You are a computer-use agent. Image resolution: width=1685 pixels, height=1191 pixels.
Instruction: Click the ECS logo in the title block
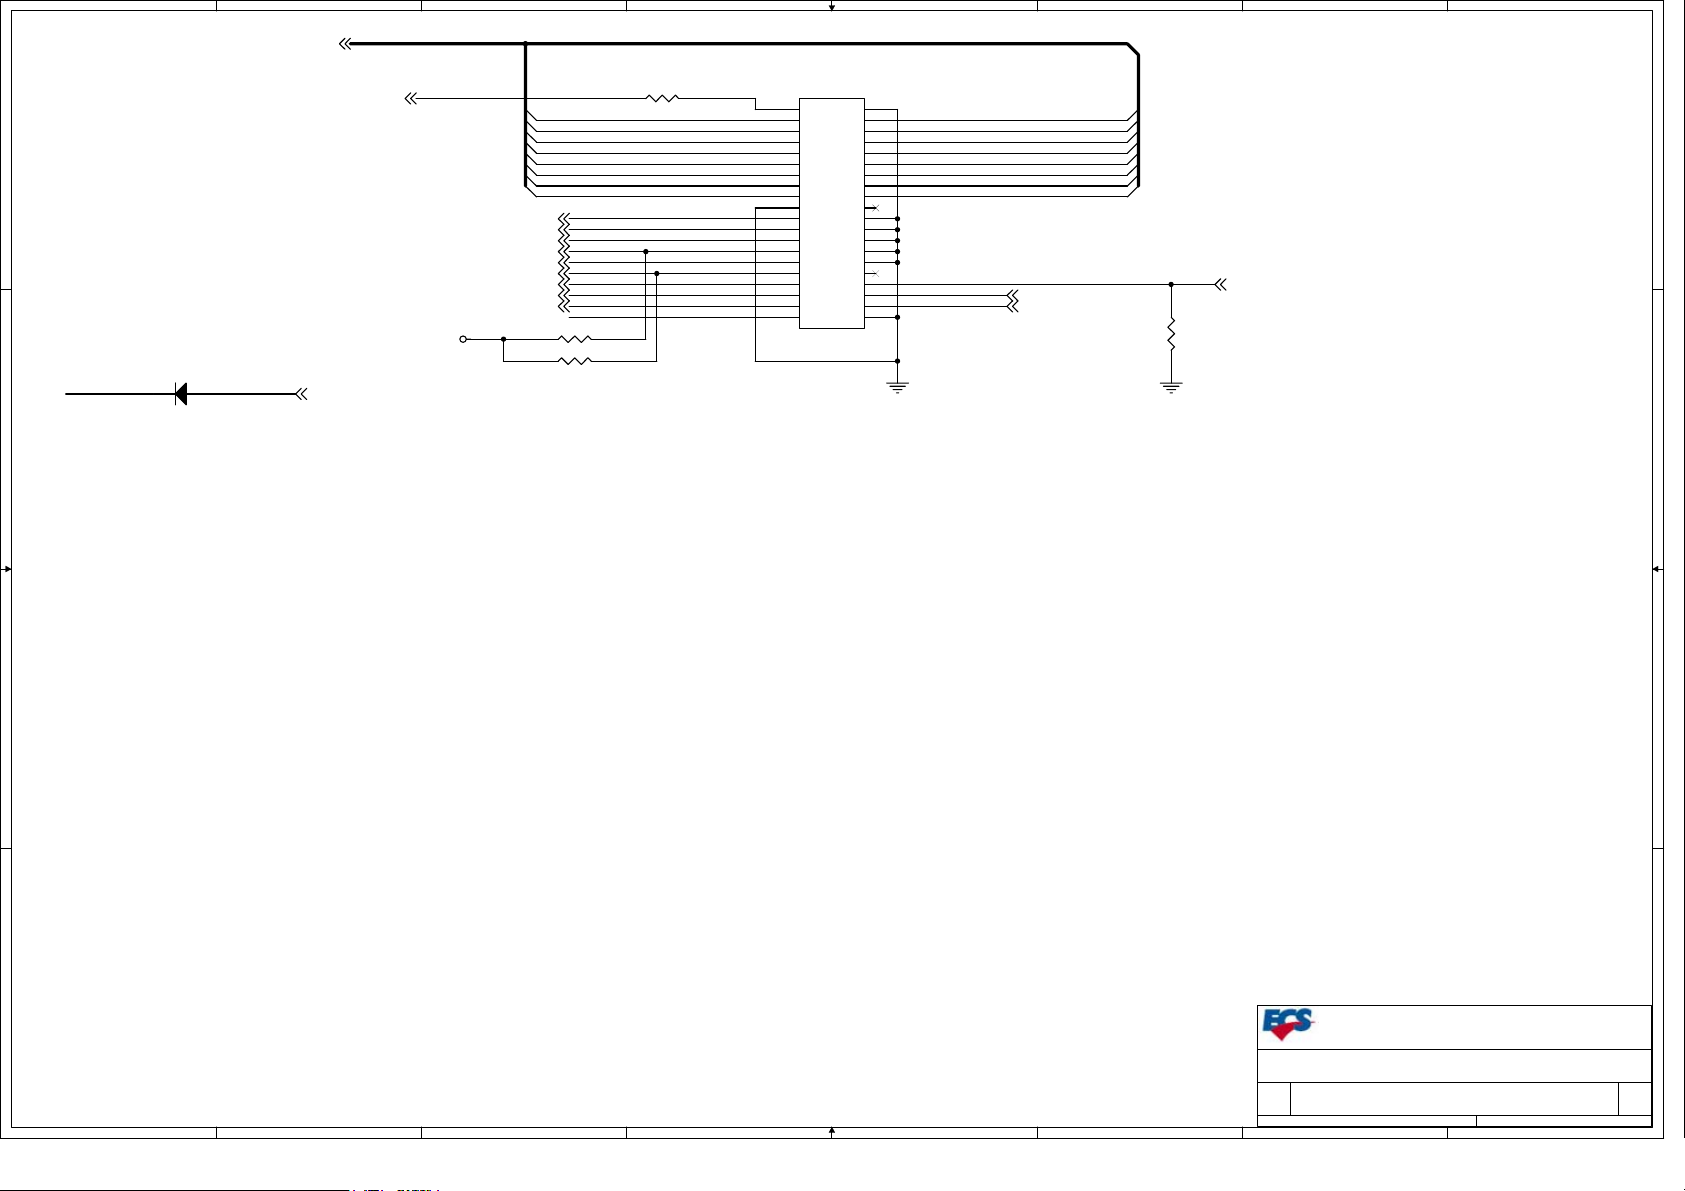1288,1025
